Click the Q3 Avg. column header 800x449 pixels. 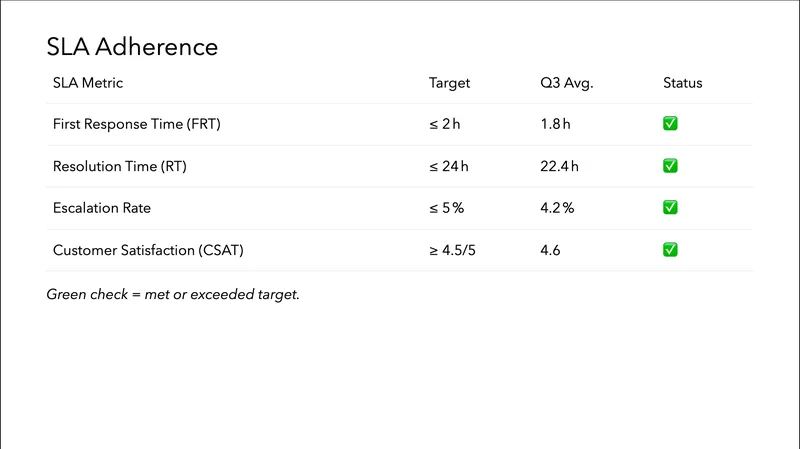point(566,83)
